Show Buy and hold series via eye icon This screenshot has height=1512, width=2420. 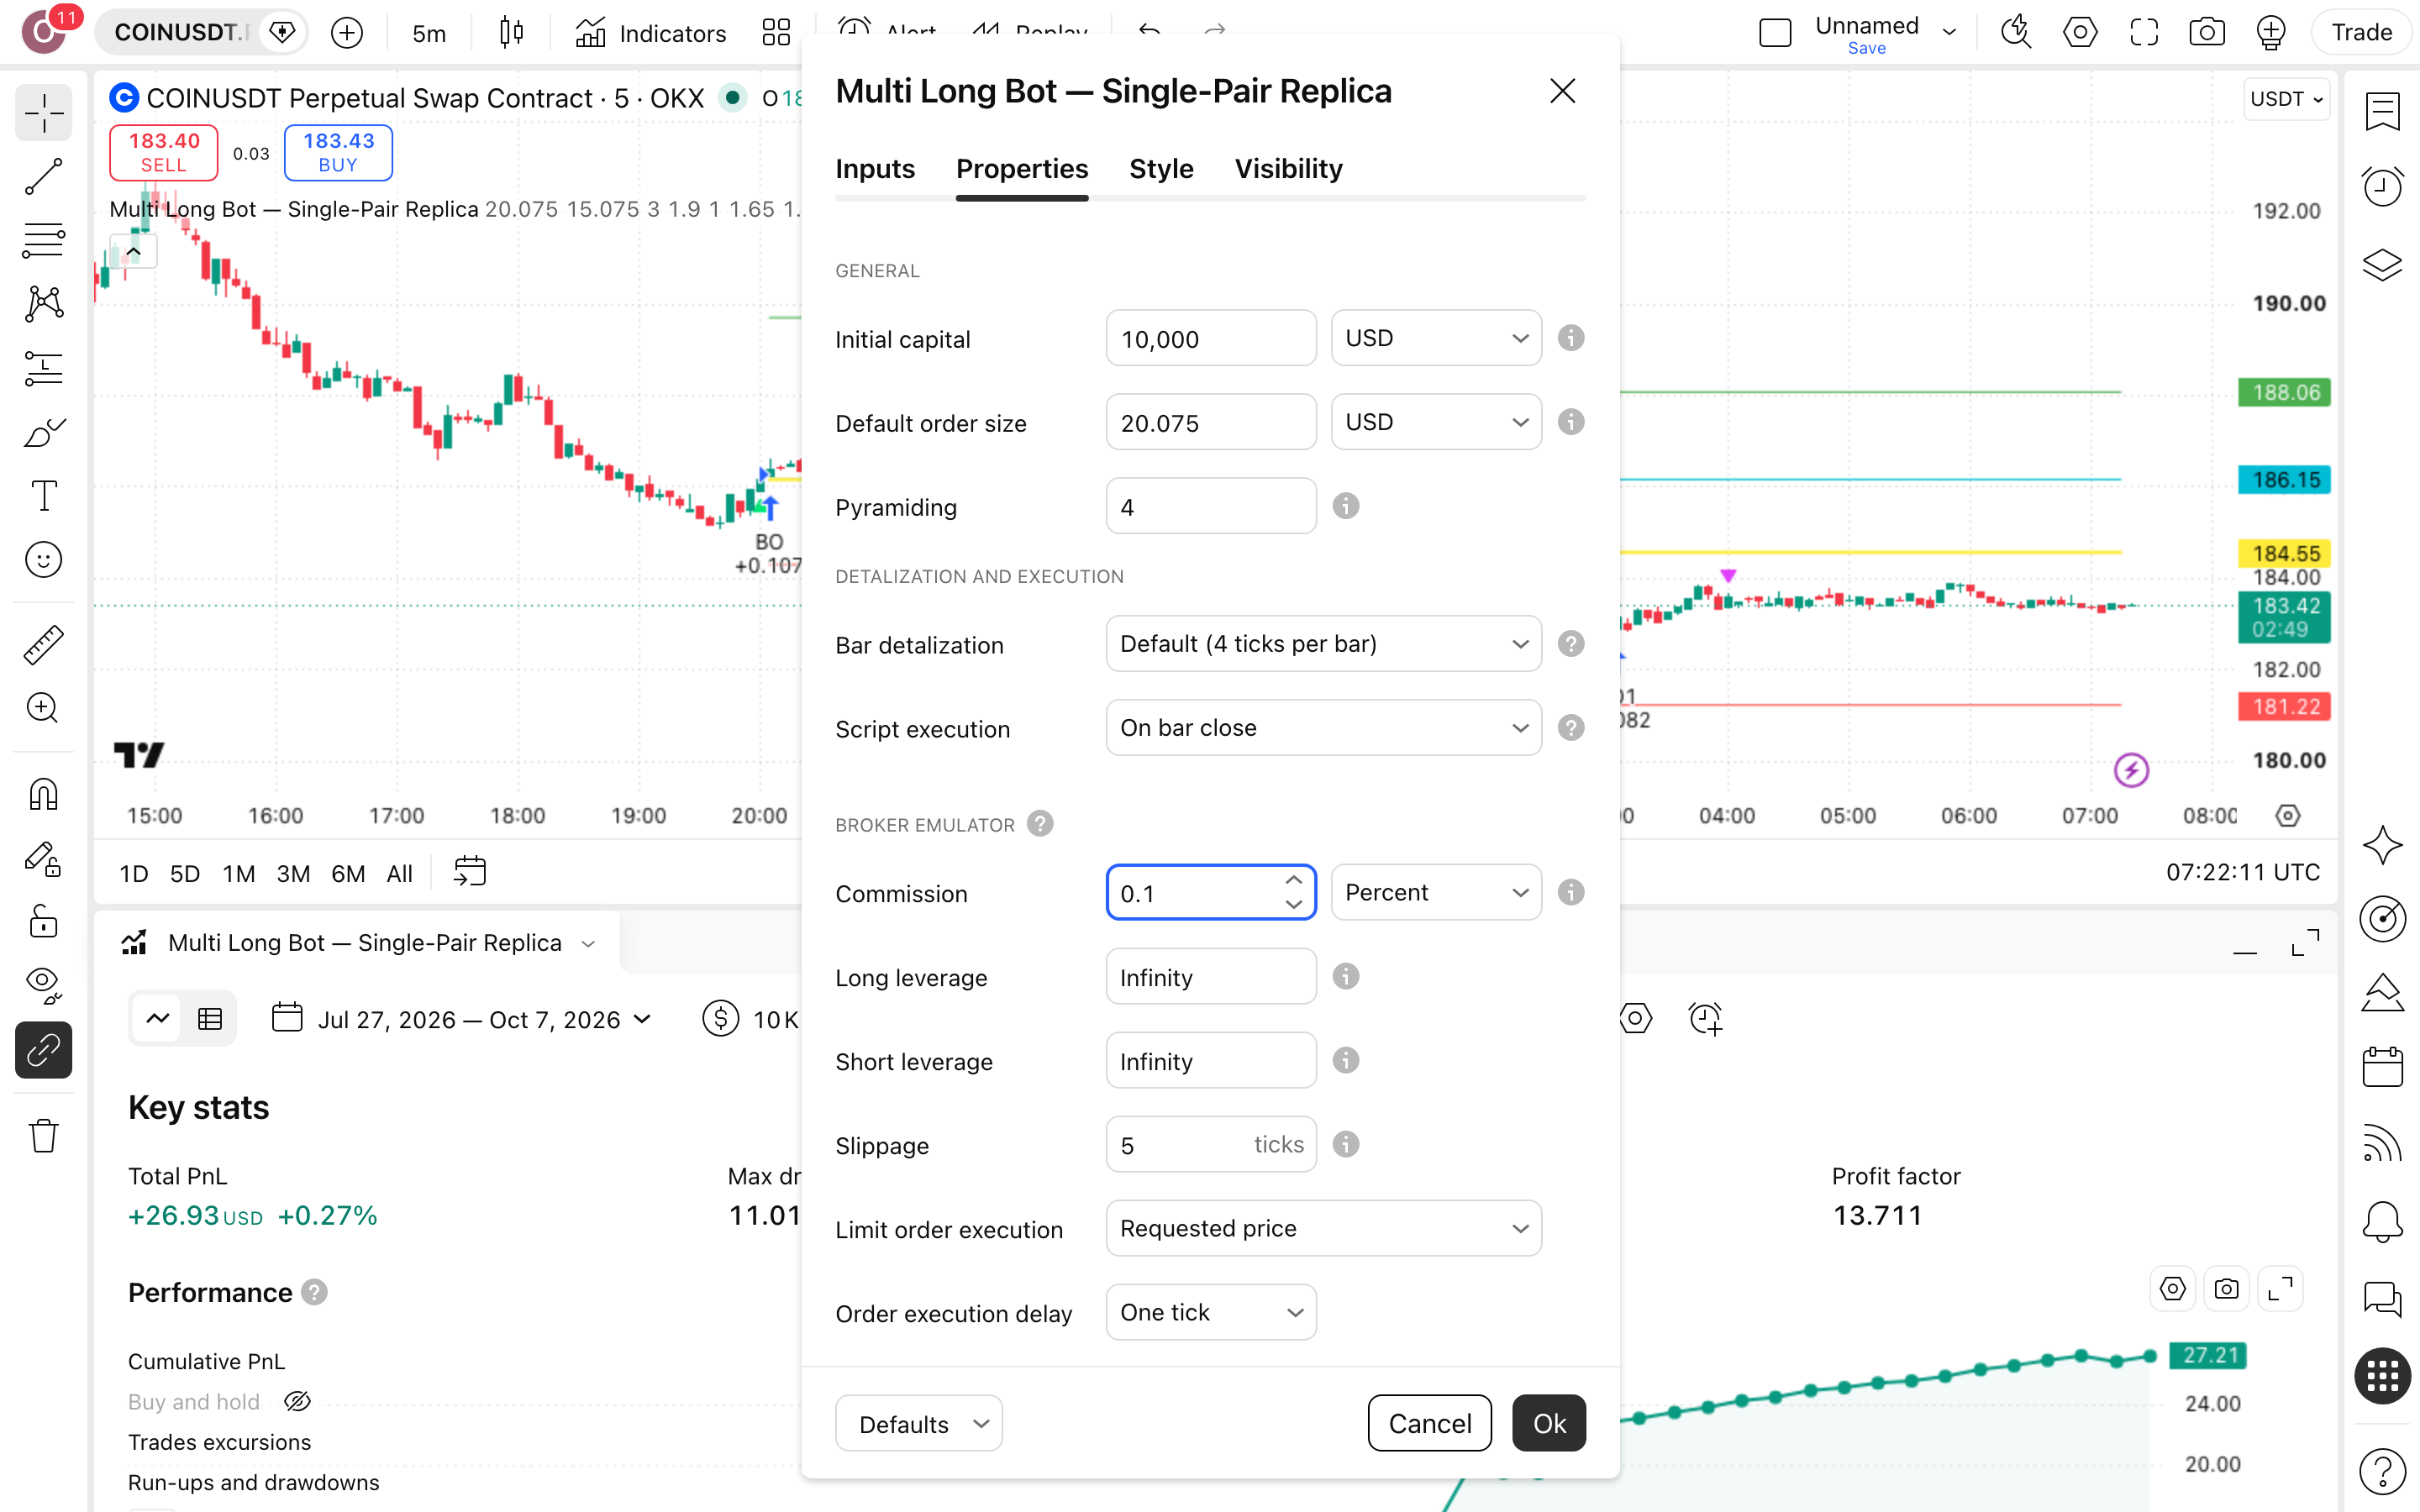point(297,1401)
